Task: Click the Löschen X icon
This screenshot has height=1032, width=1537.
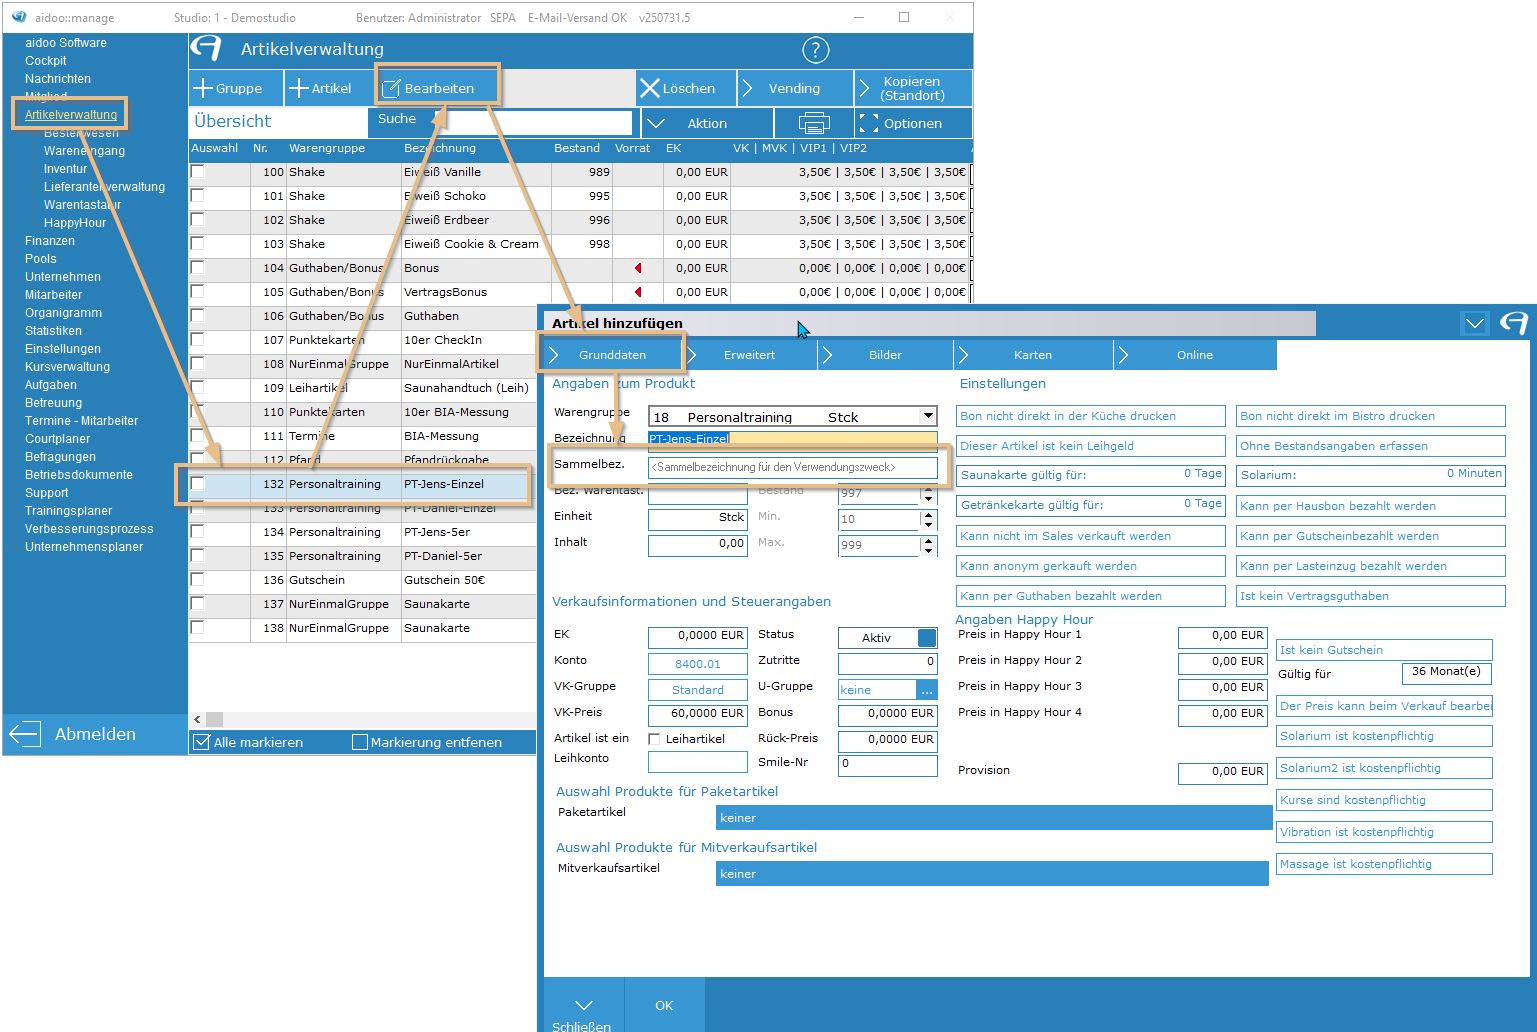Action: pos(650,88)
